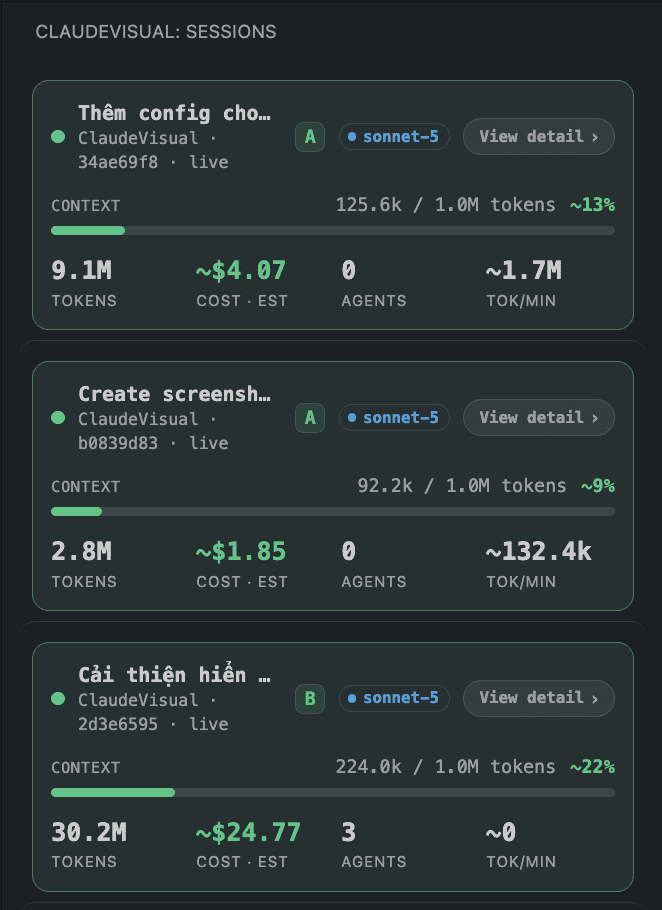Click the A badge on session b0839d83
The height and width of the screenshot is (910, 662).
(310, 418)
